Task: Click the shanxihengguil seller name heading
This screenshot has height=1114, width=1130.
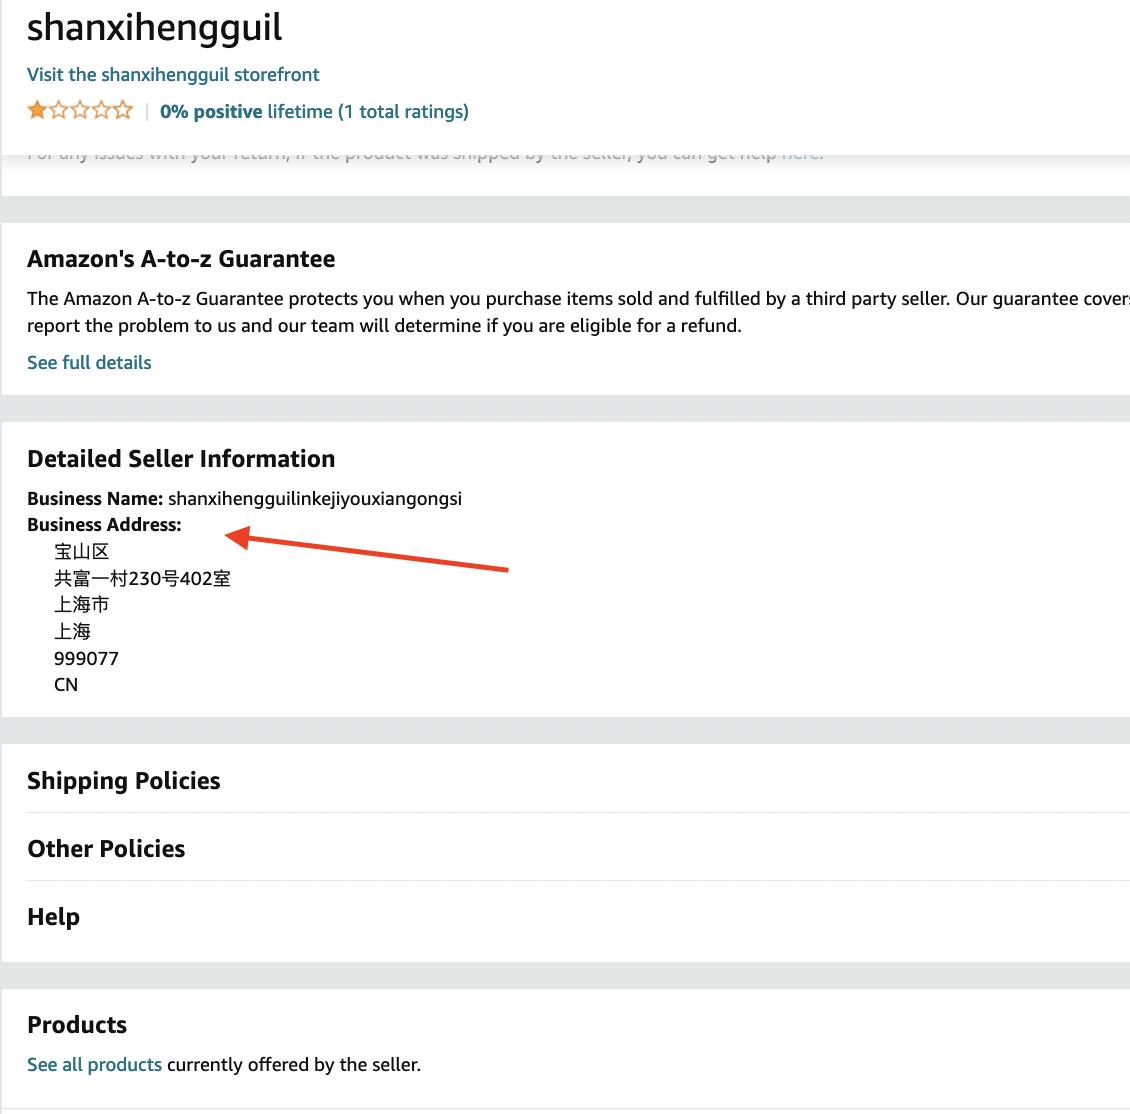Action: coord(155,27)
